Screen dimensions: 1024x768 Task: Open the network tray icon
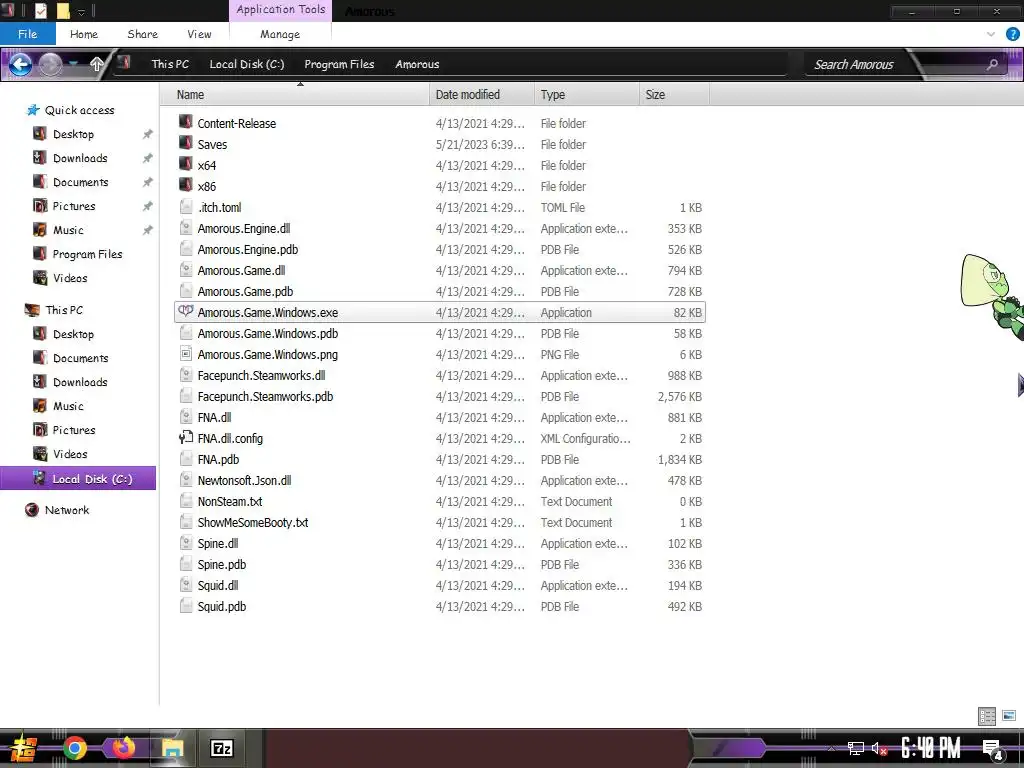point(856,748)
